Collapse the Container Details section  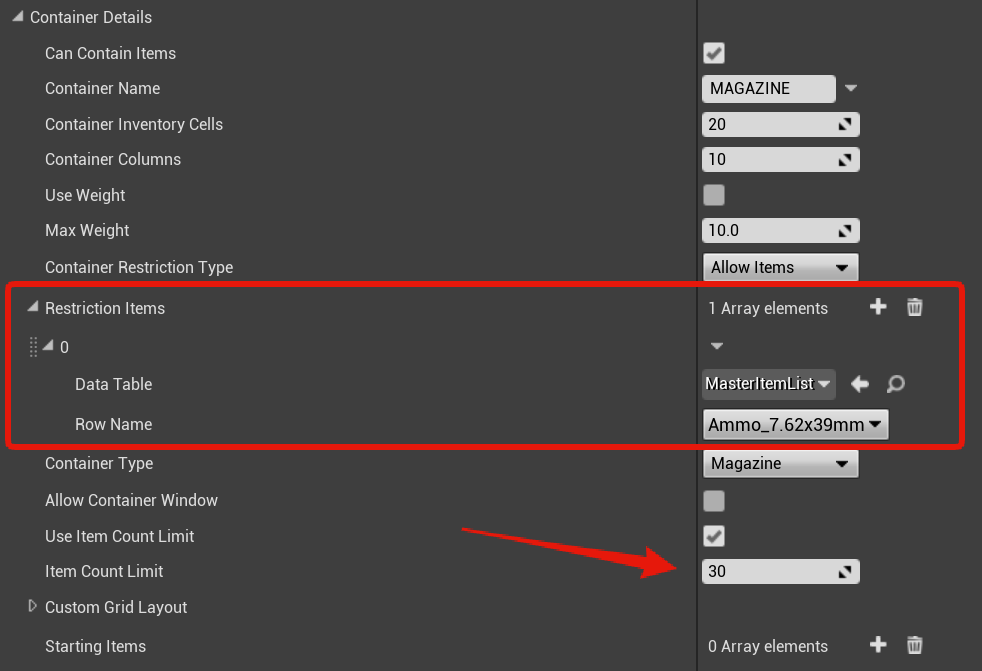click(18, 17)
